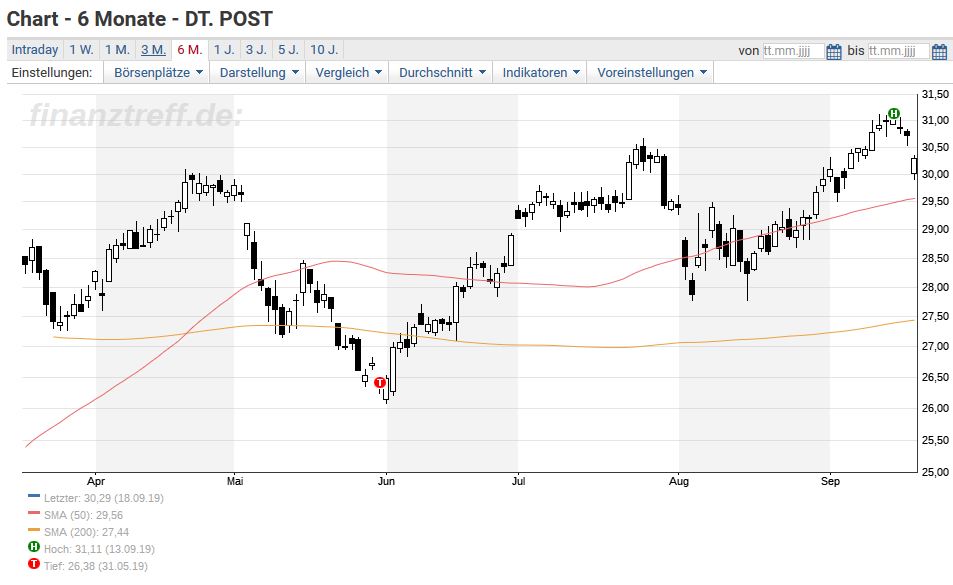
Task: Click the 25,00 price axis label
Action: coord(935,472)
